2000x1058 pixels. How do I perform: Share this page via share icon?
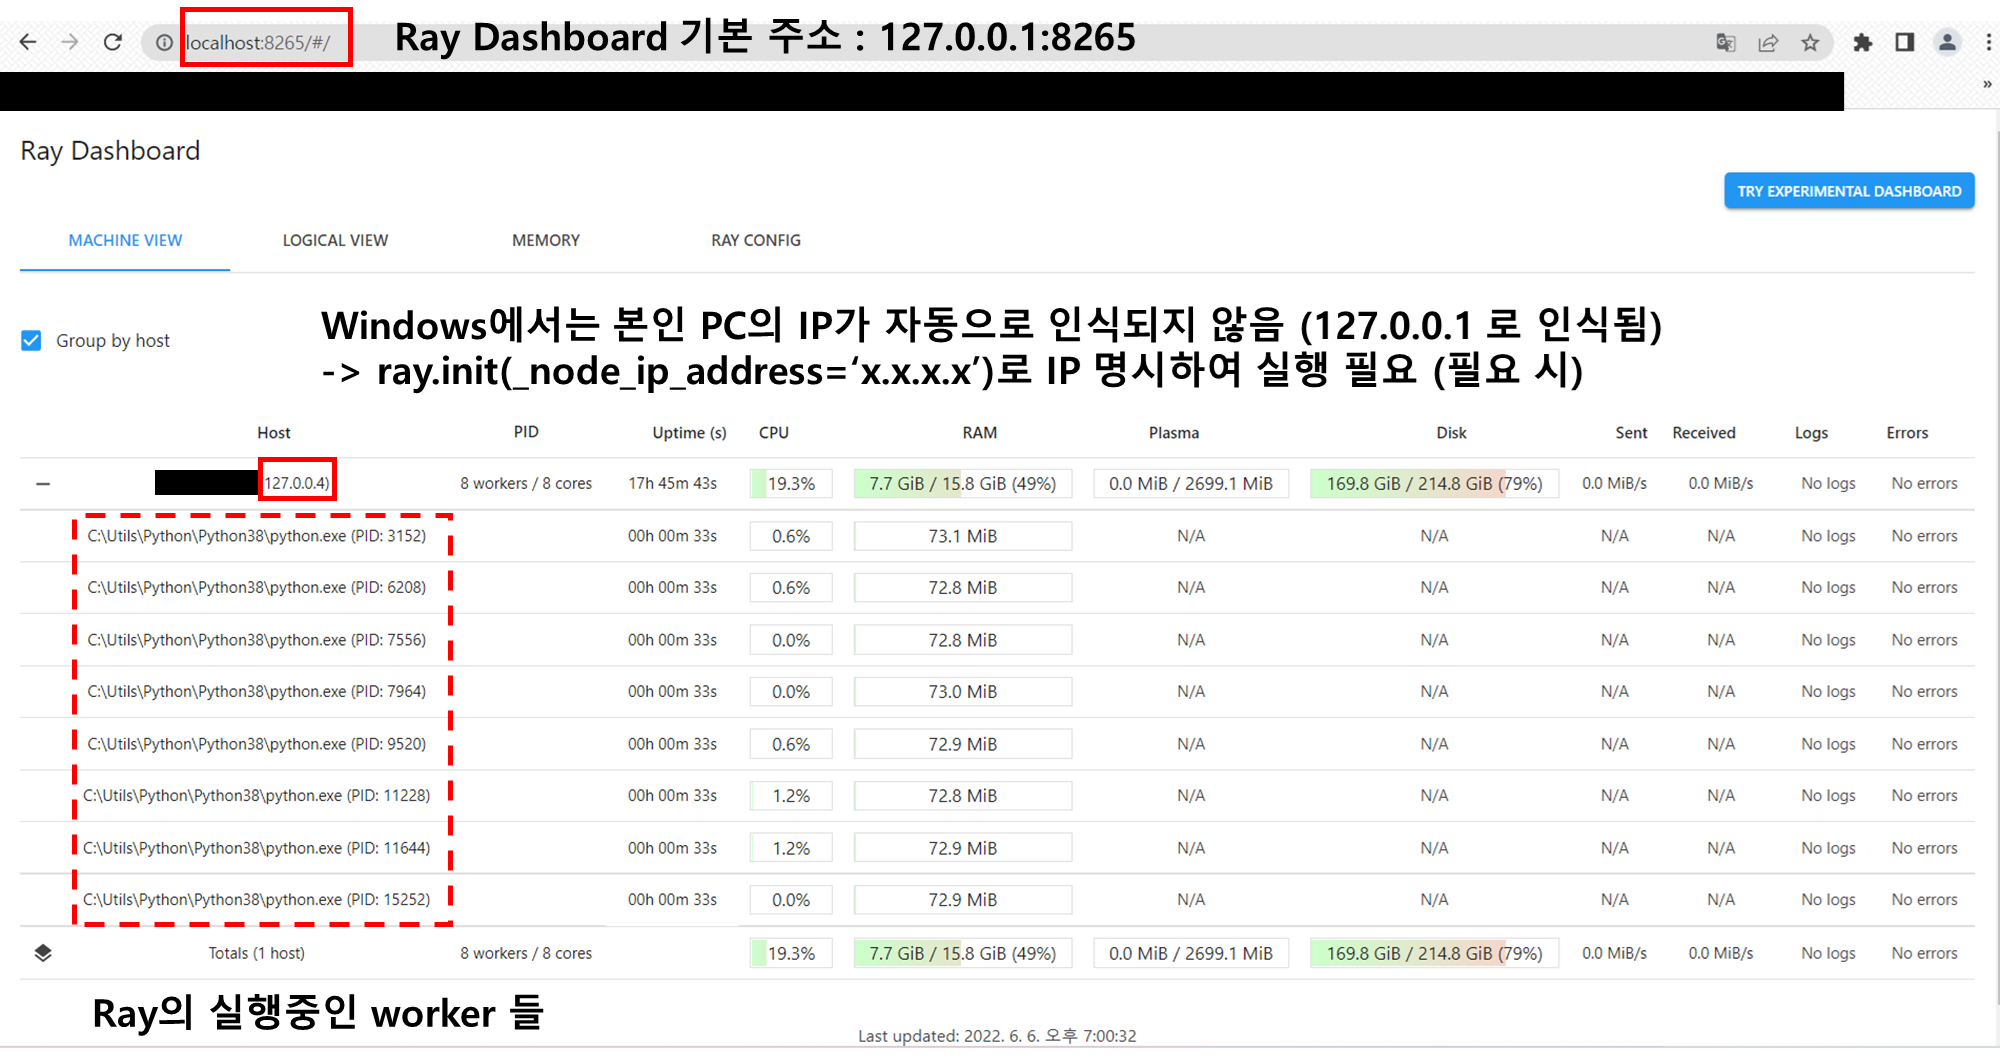(x=1768, y=43)
